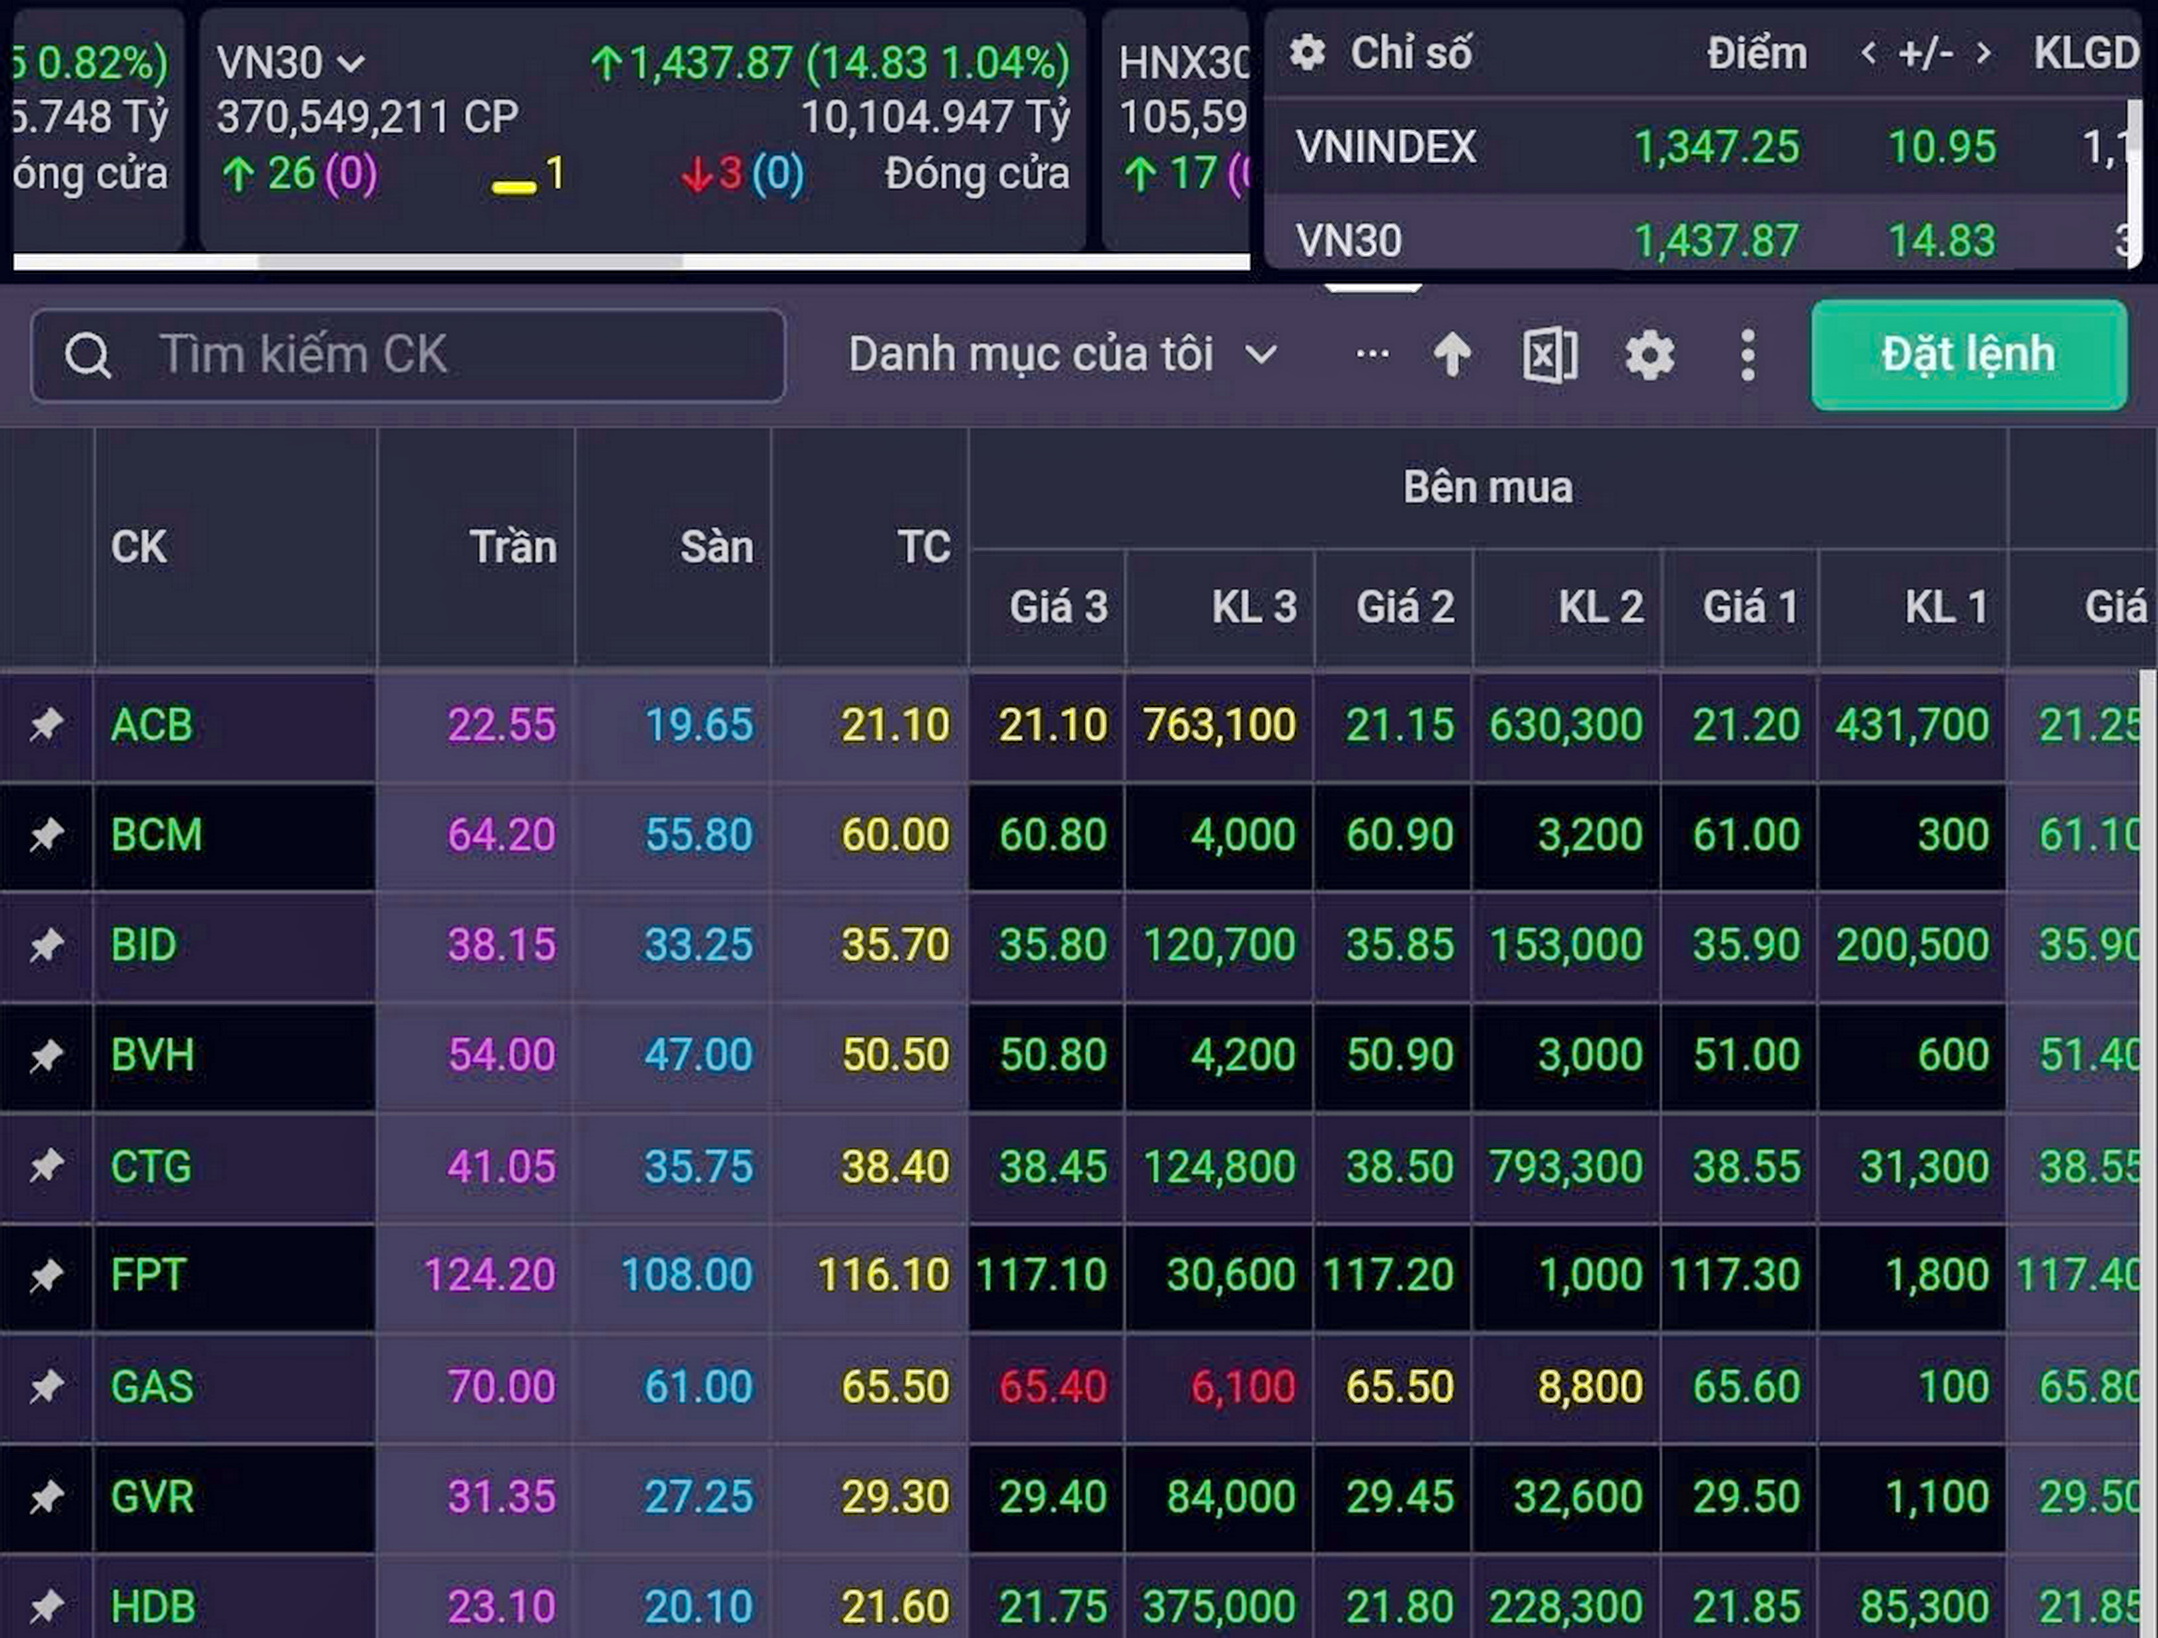The height and width of the screenshot is (1638, 2158).
Task: Click next arrow beside +/- column
Action: 1984,53
